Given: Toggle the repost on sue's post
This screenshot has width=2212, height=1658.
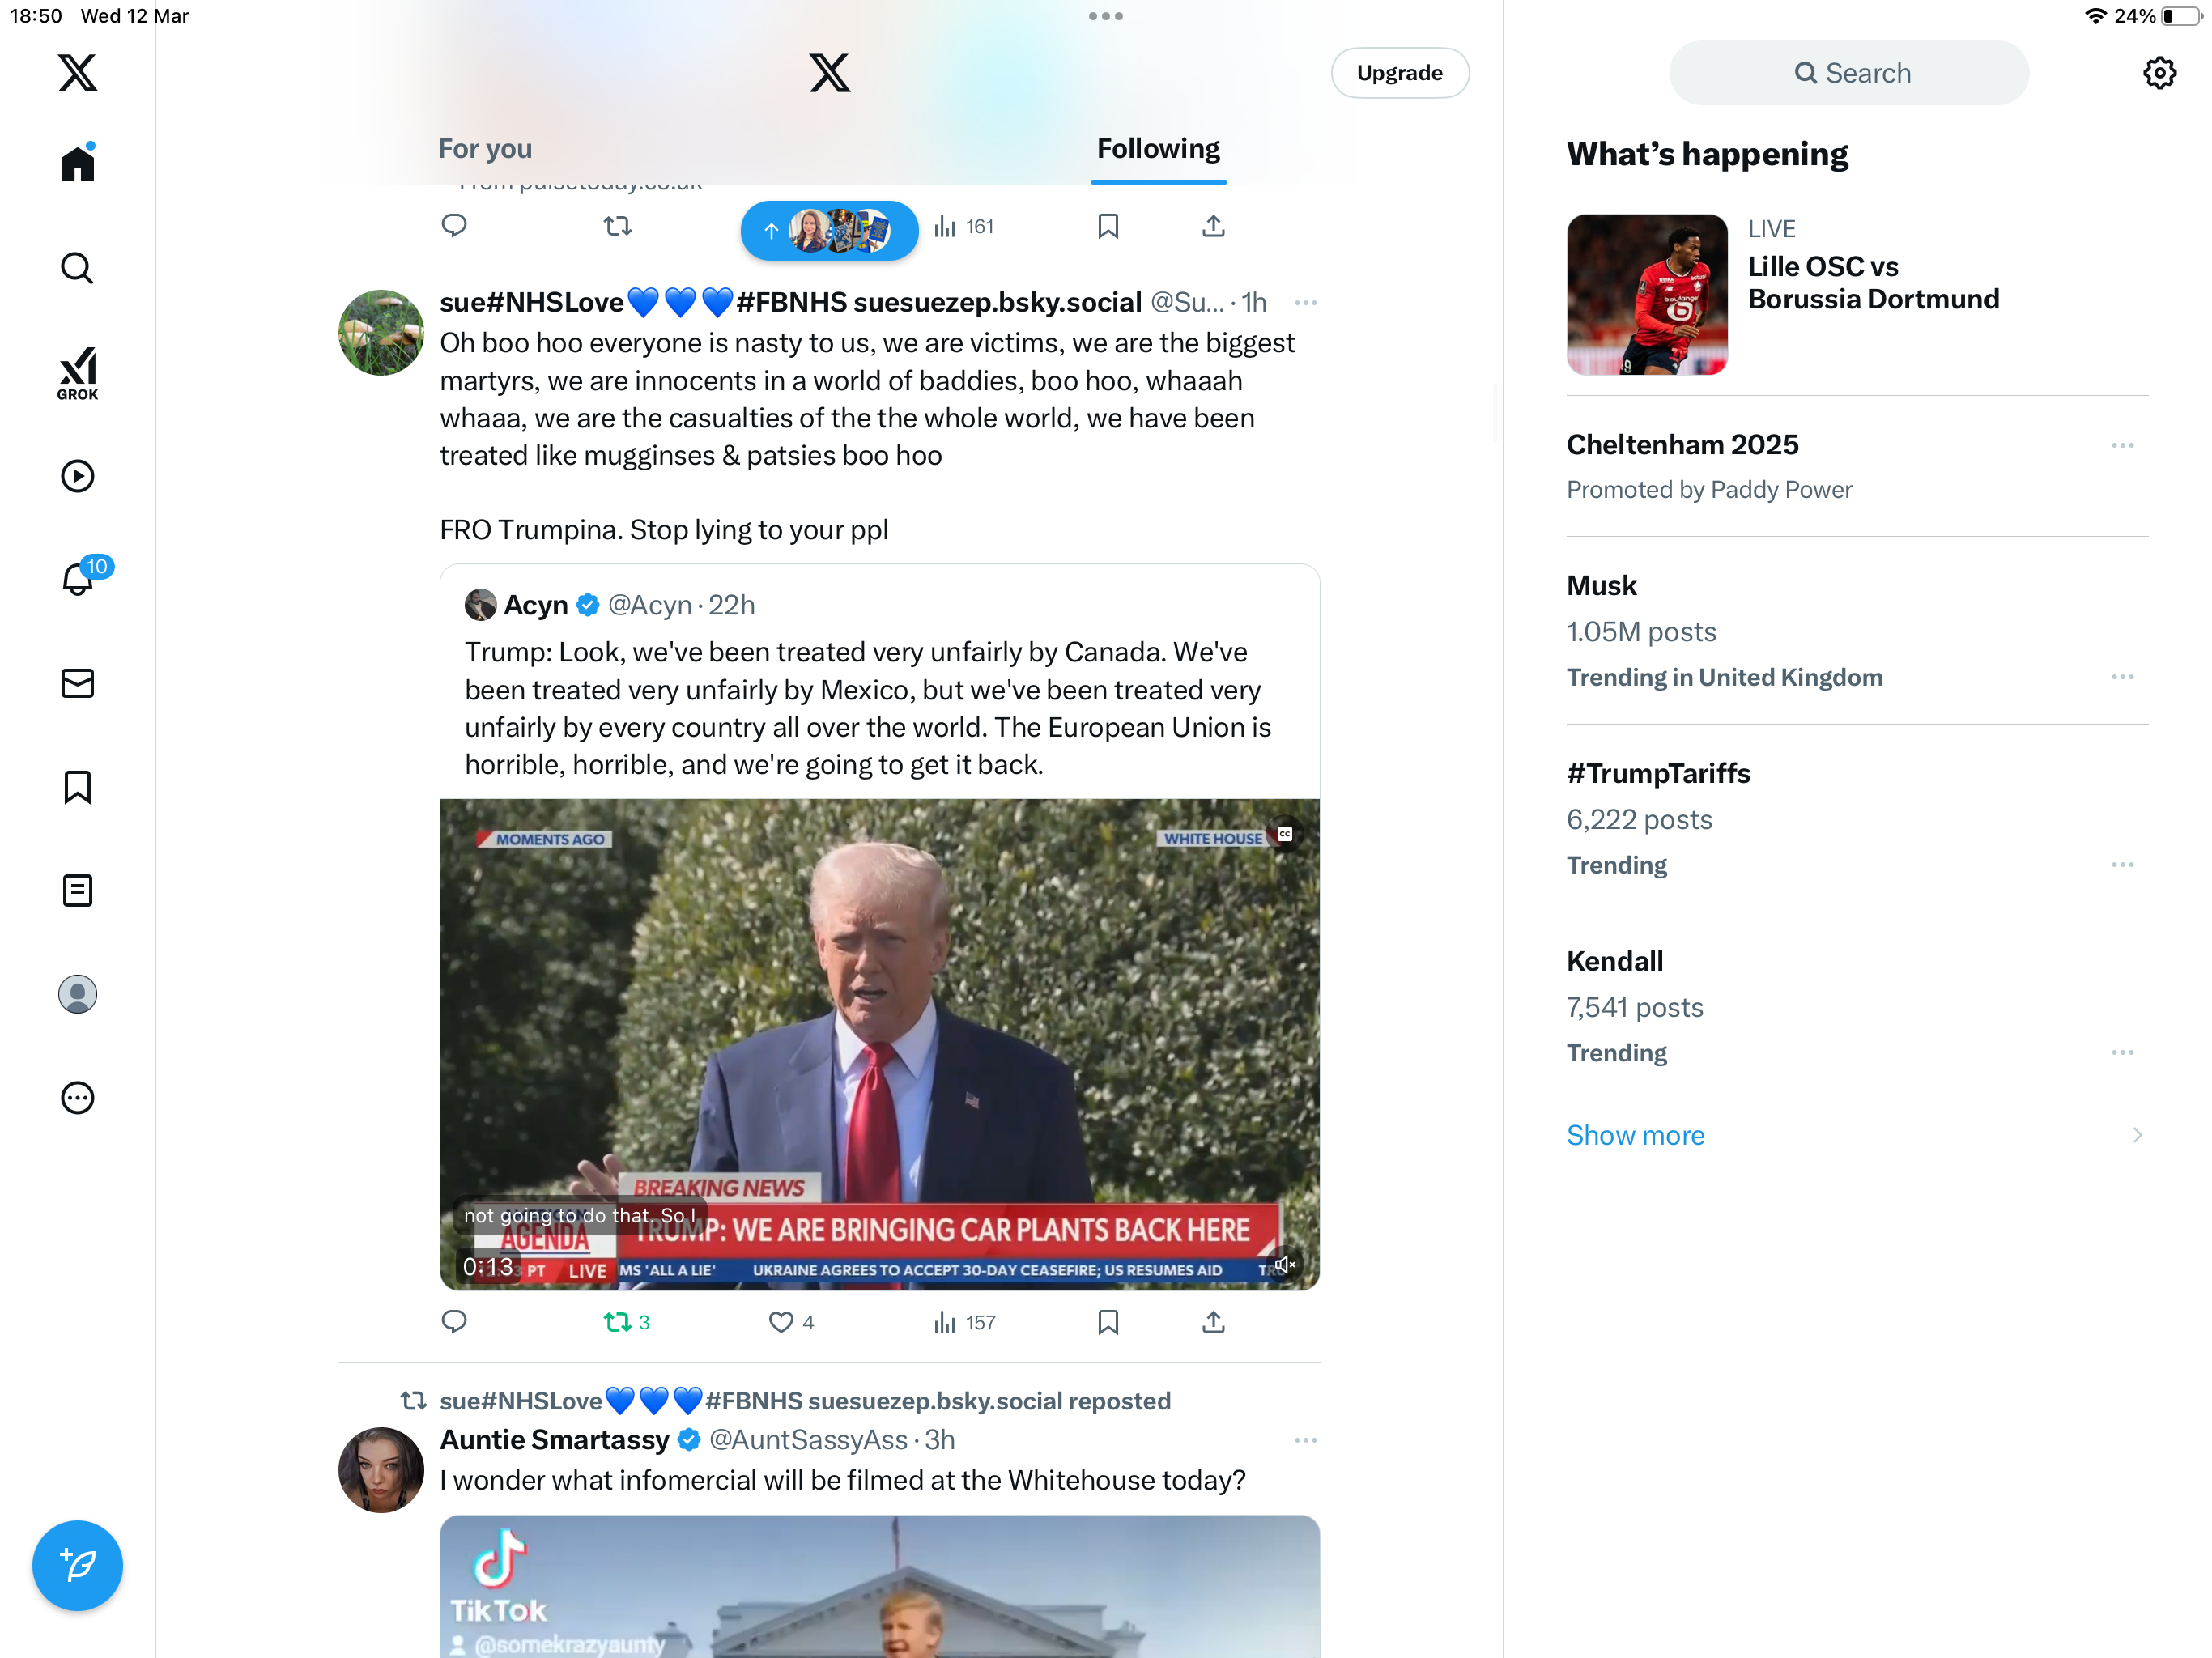Looking at the screenshot, I should click(x=627, y=1322).
